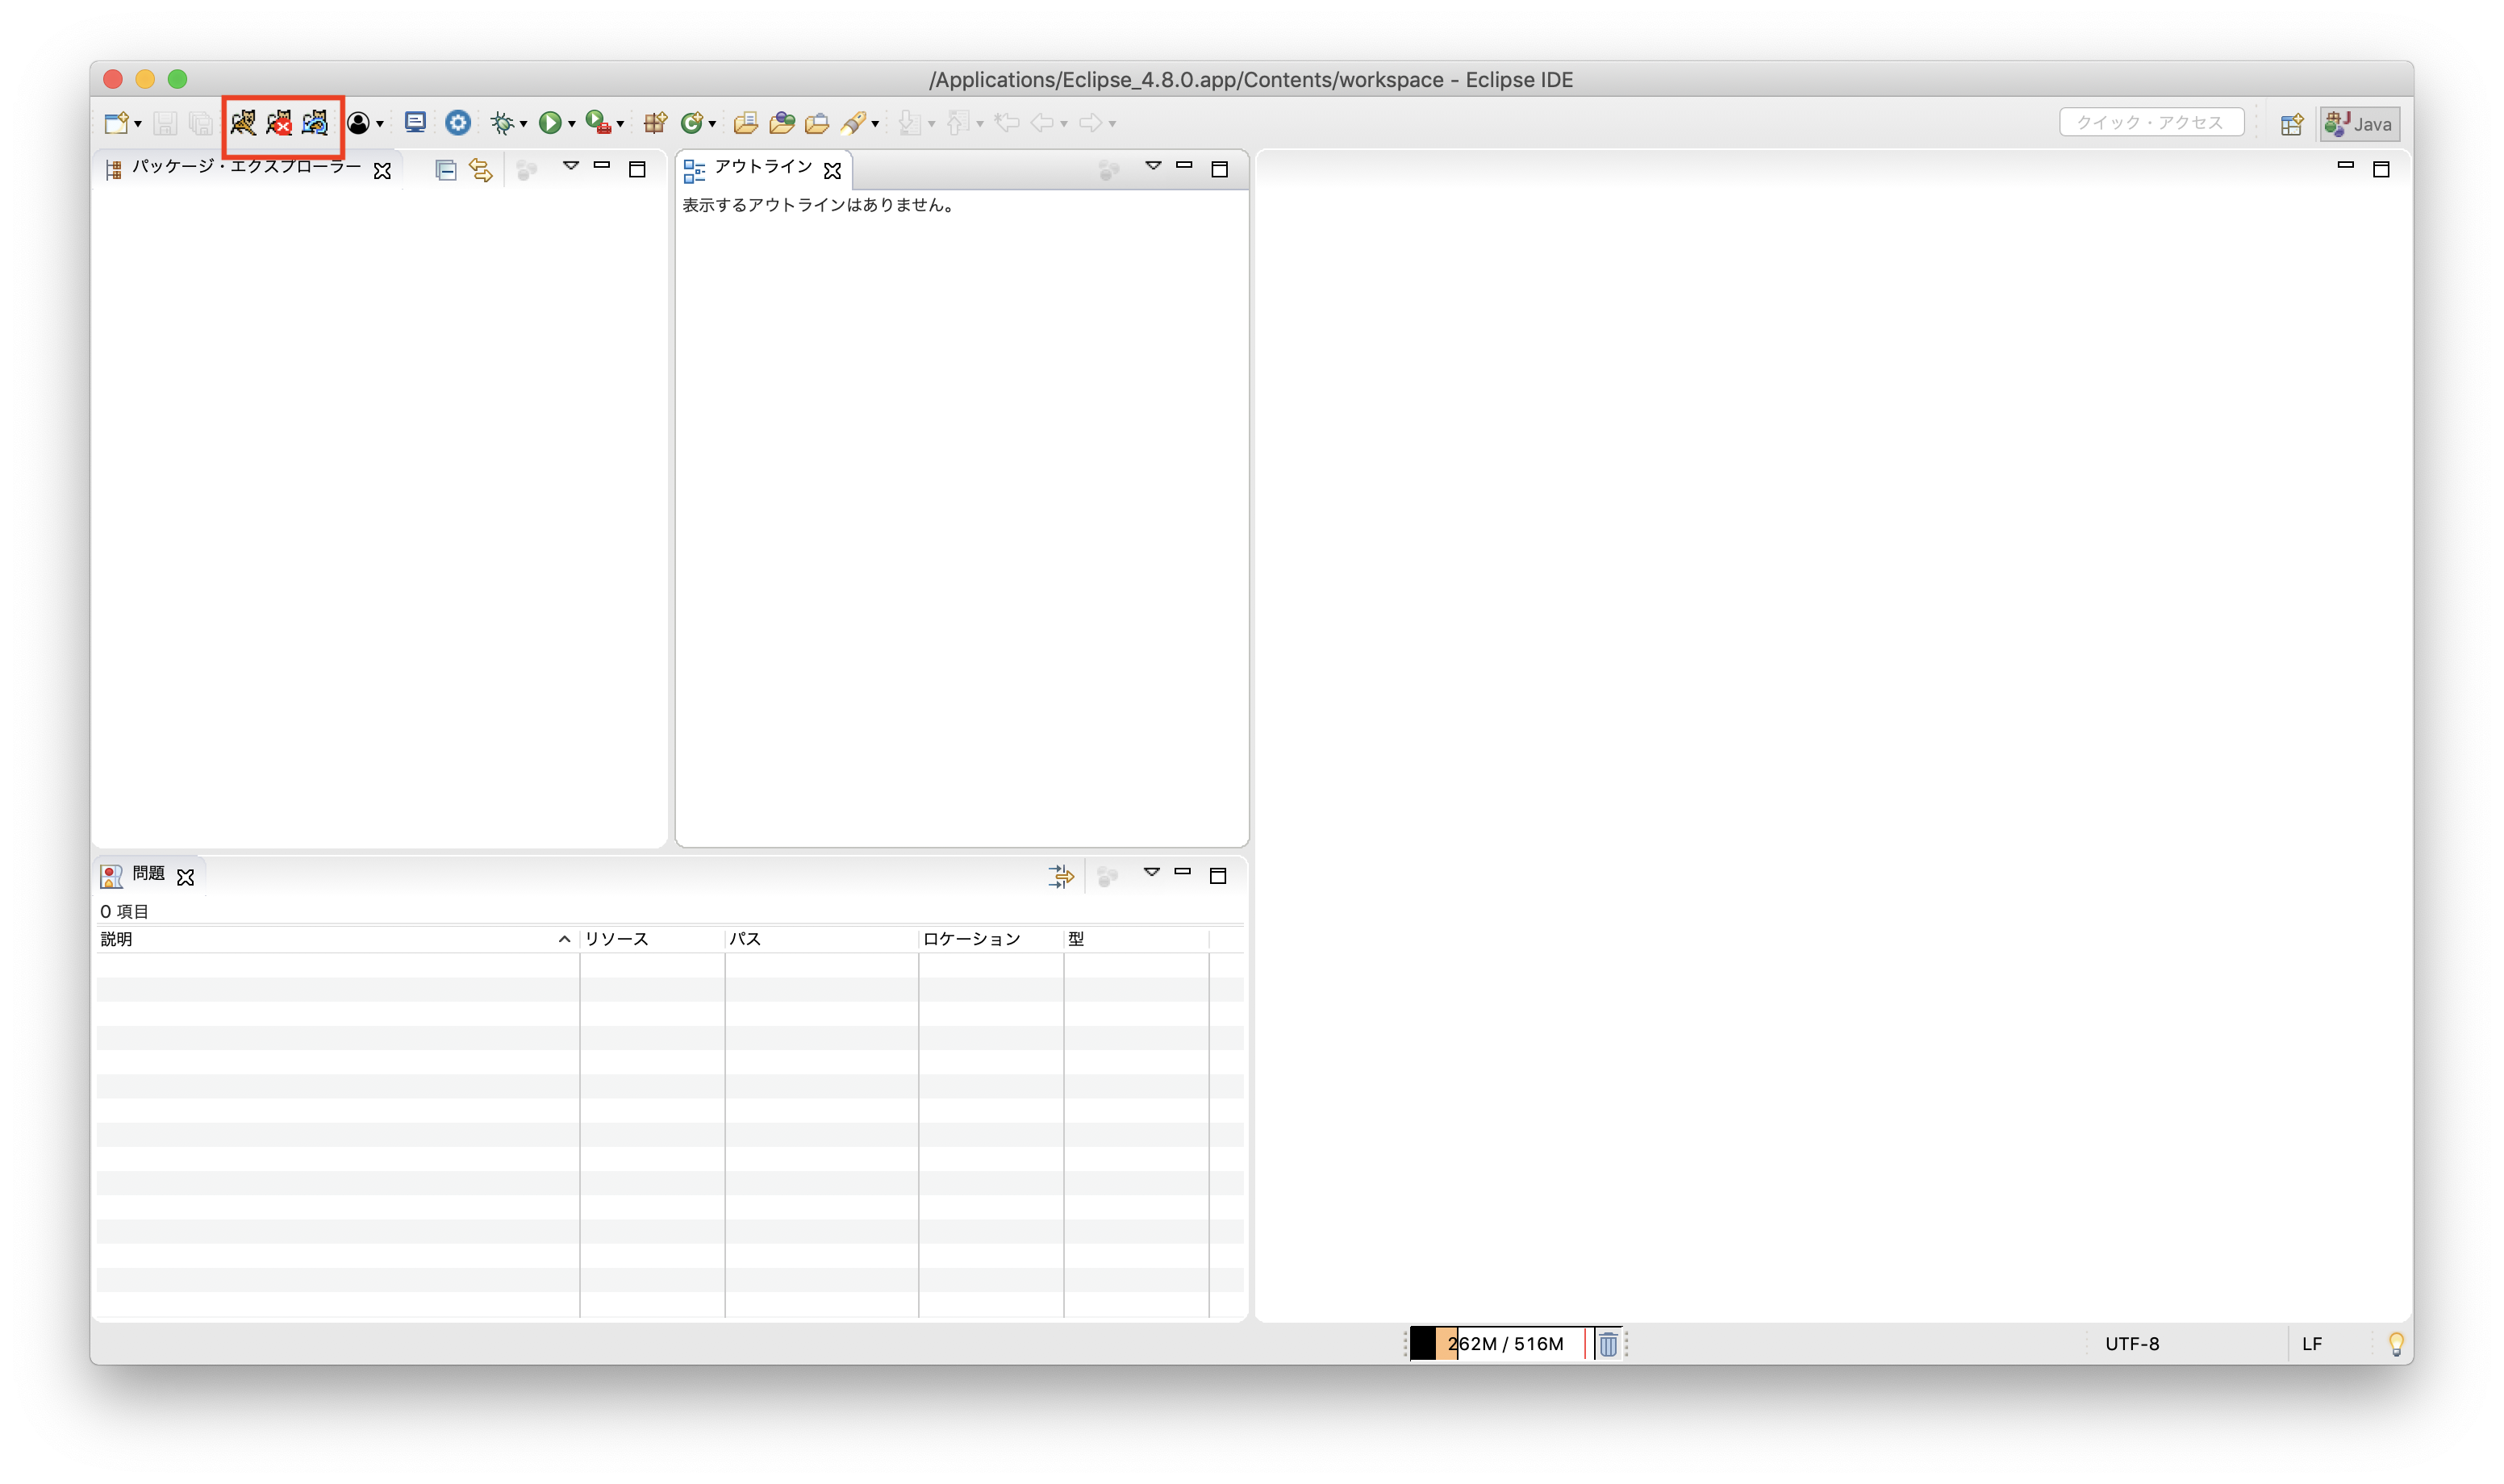The width and height of the screenshot is (2504, 1484).
Task: Click the New Java Package icon
Action: [655, 123]
